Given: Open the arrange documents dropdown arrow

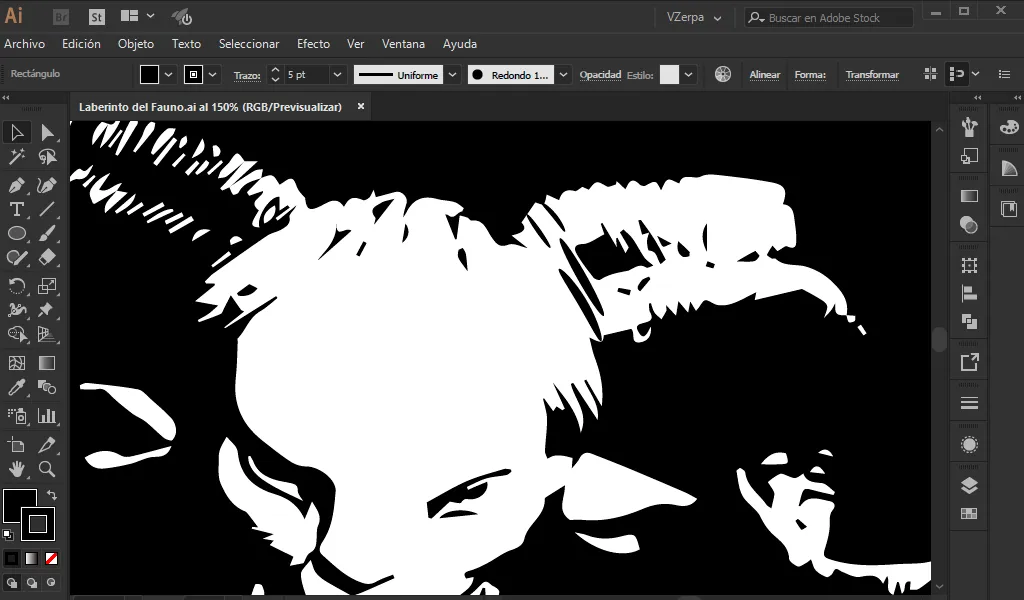Looking at the screenshot, I should point(151,16).
